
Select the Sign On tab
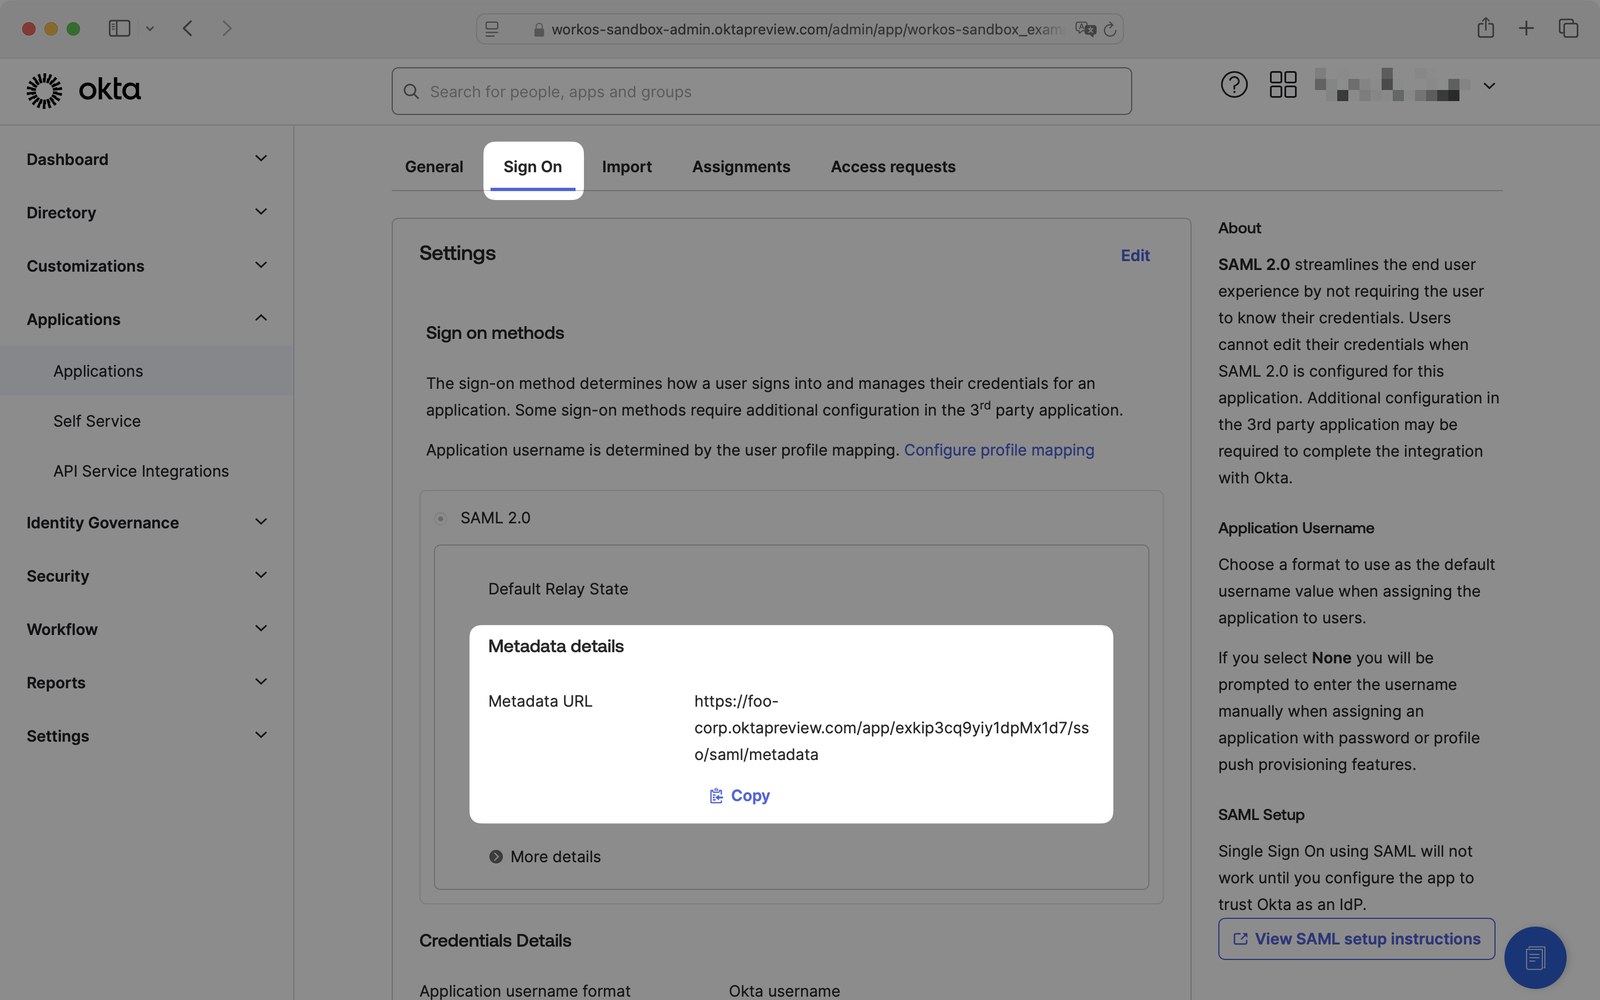click(x=533, y=167)
